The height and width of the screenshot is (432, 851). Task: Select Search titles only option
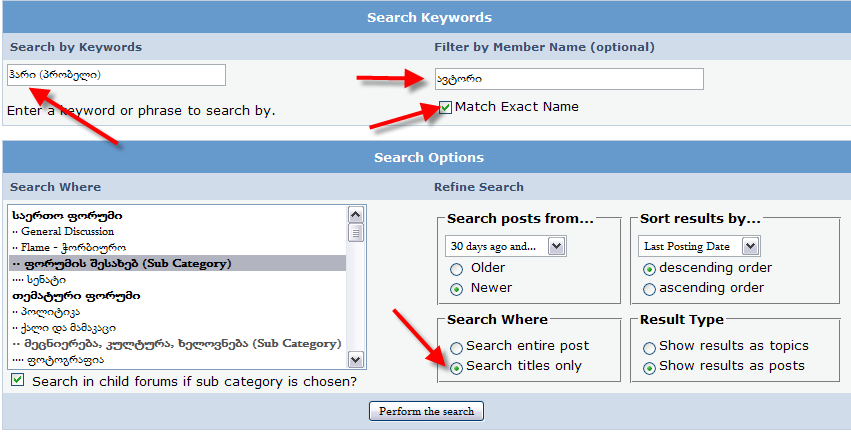point(456,366)
